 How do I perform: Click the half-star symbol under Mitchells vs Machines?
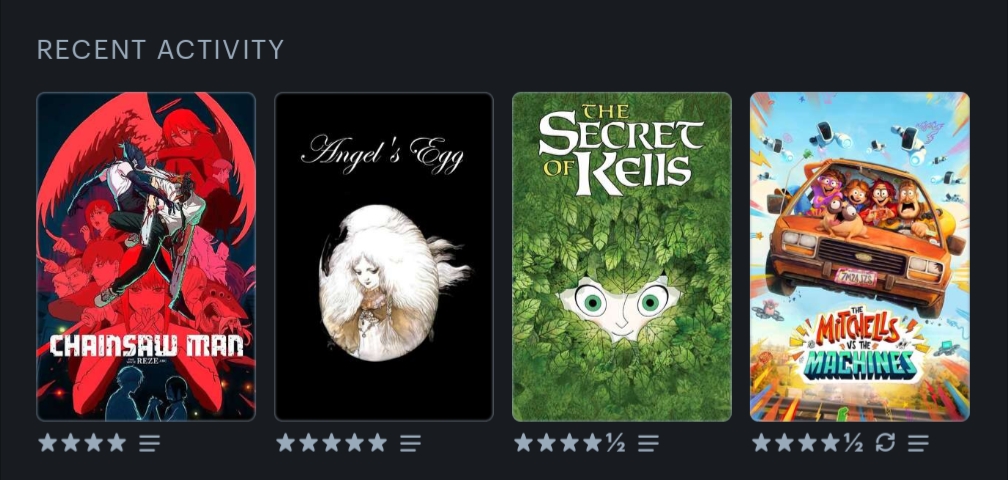(x=853, y=443)
